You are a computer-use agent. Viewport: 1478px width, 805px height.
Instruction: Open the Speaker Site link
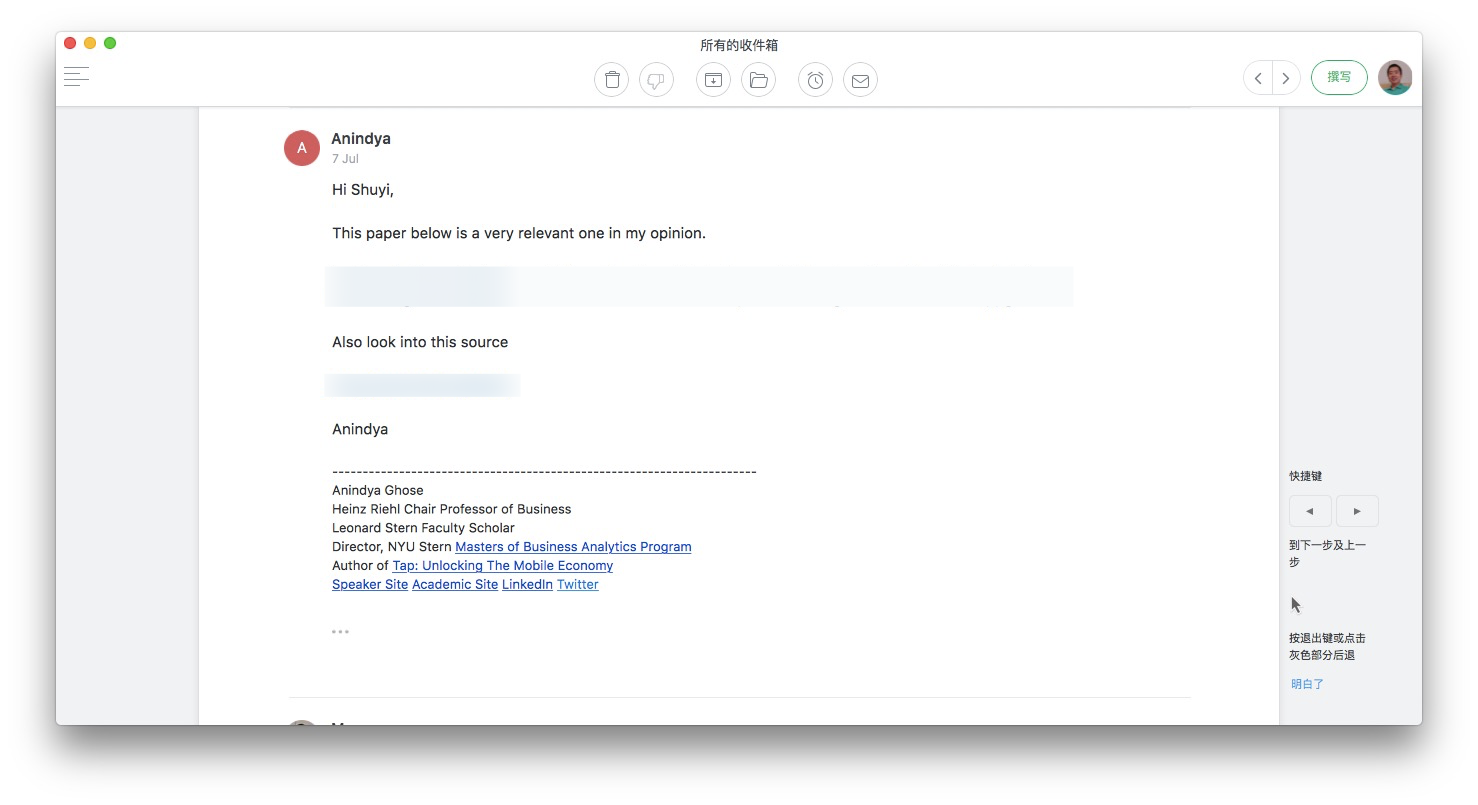(x=370, y=585)
